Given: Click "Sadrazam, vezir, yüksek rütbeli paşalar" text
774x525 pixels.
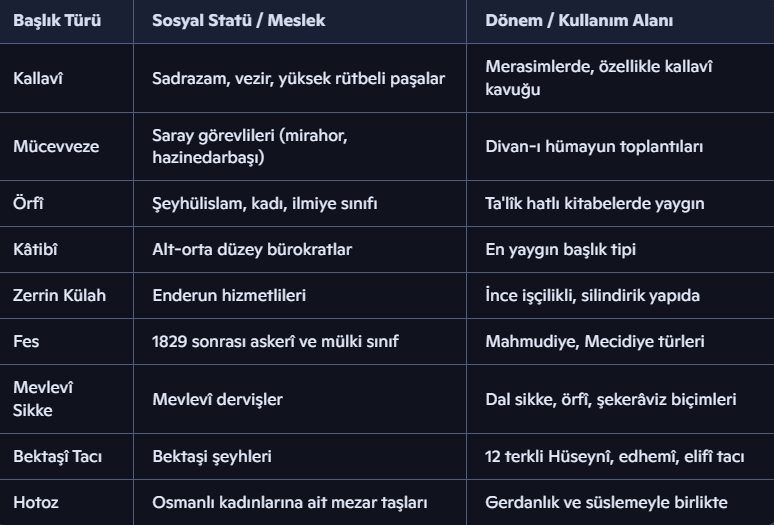Looking at the screenshot, I should tap(298, 78).
